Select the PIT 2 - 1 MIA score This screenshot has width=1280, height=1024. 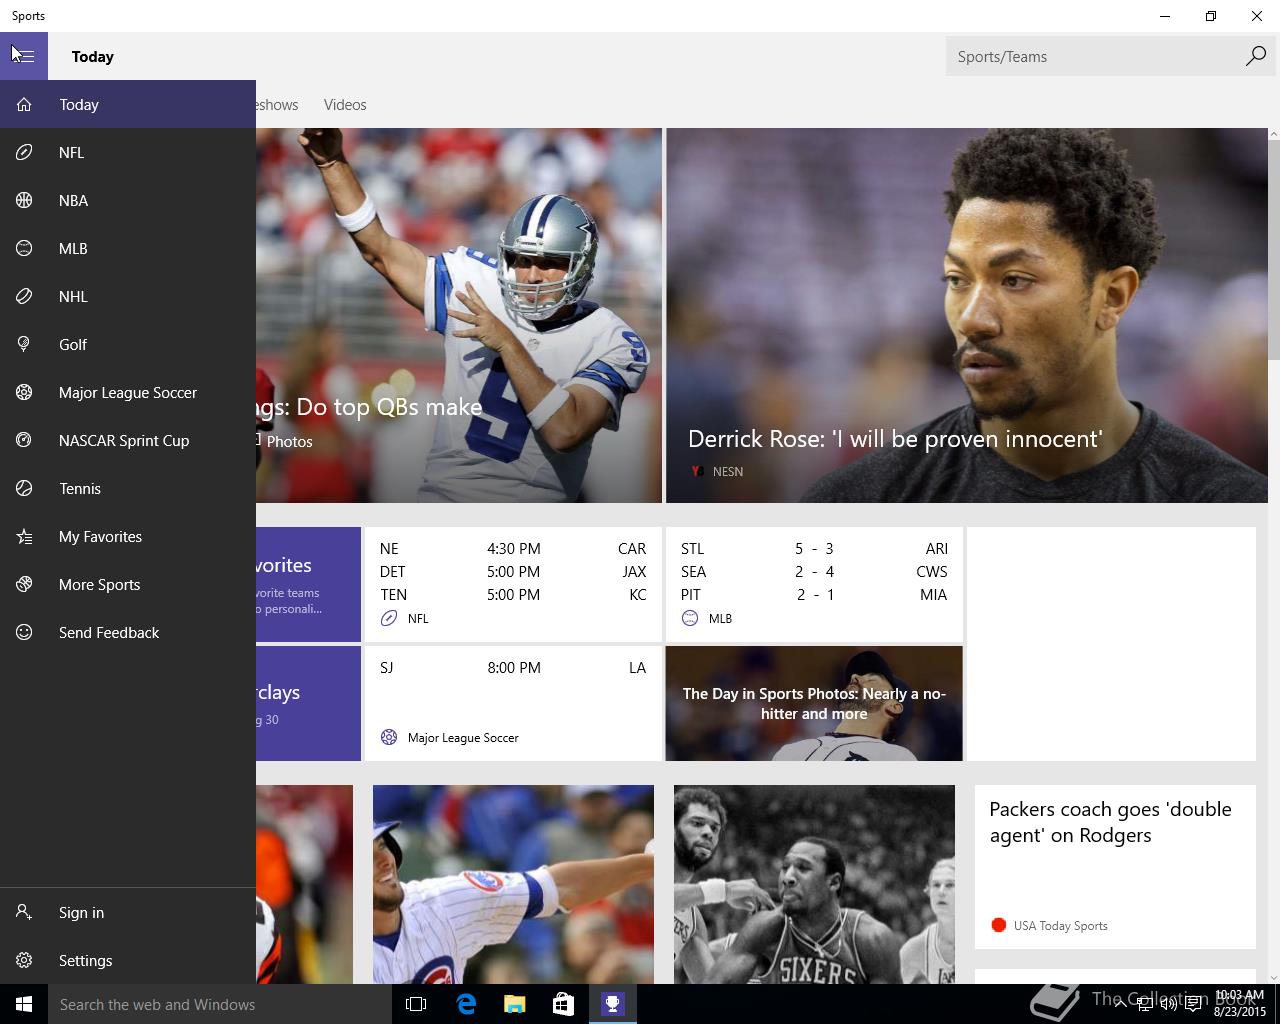[x=814, y=594]
